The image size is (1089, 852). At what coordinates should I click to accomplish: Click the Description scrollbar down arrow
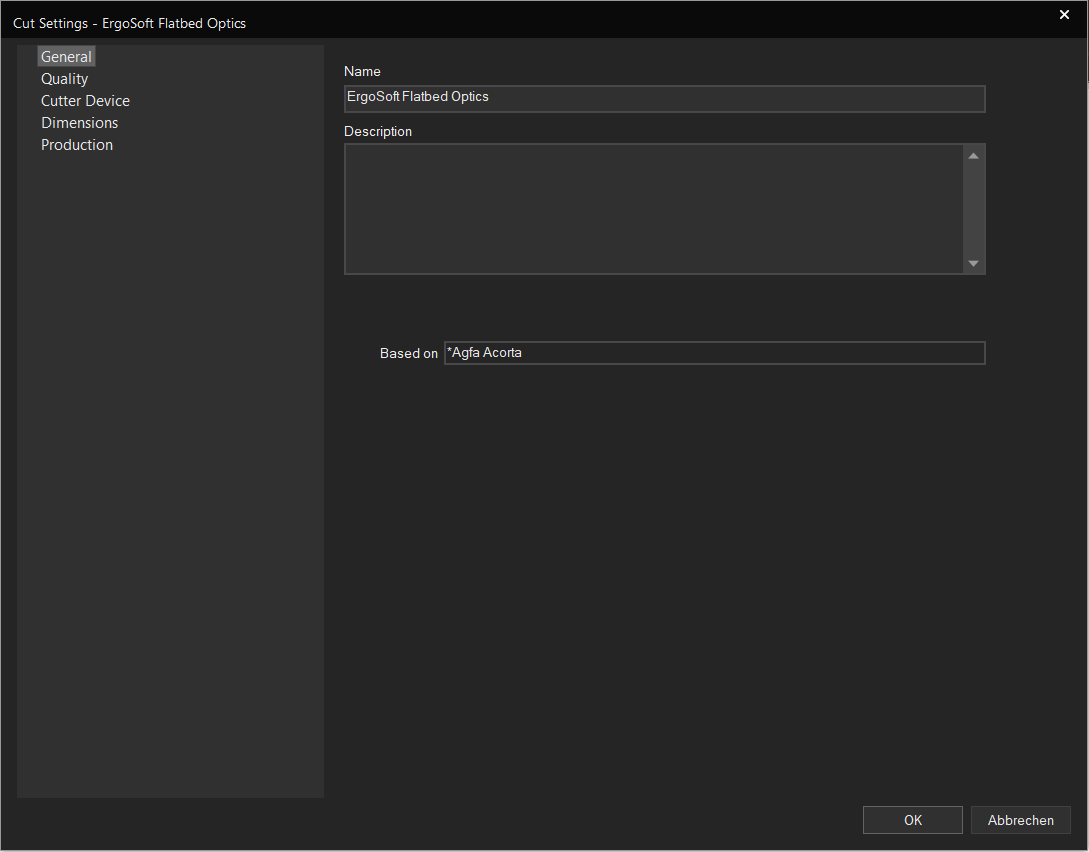click(974, 263)
